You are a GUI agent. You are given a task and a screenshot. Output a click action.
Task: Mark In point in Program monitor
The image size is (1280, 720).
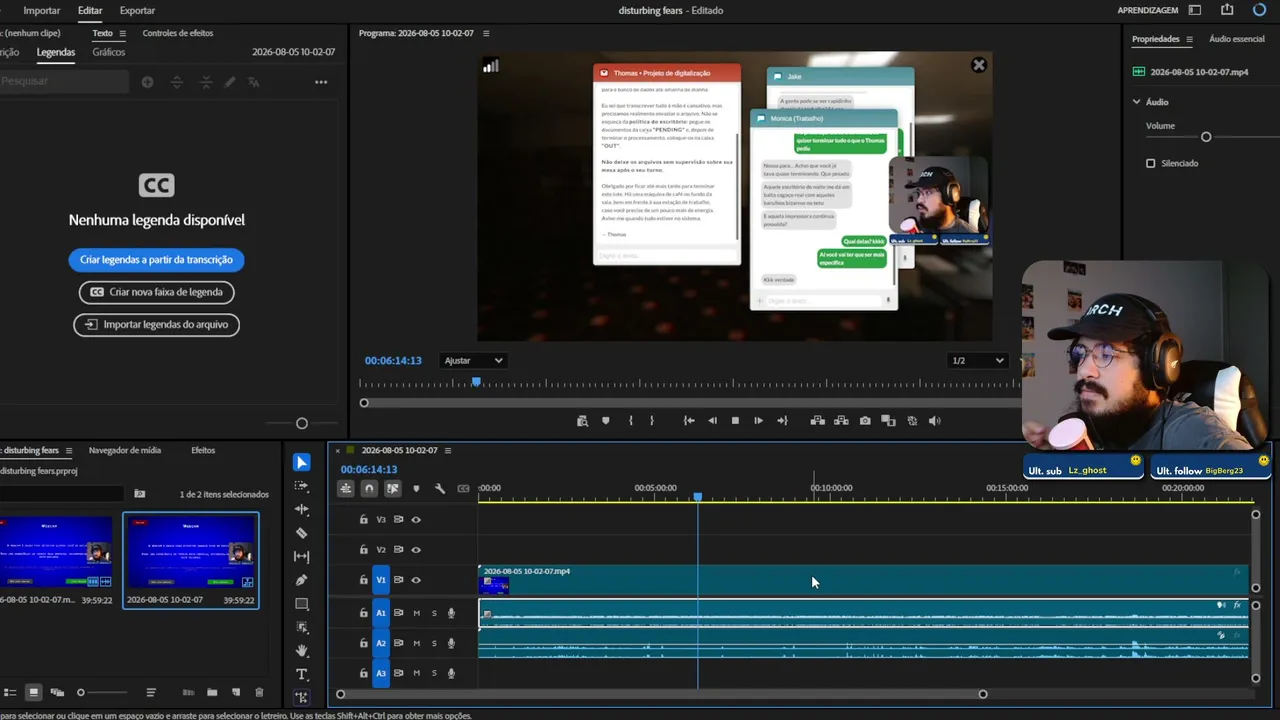[630, 421]
